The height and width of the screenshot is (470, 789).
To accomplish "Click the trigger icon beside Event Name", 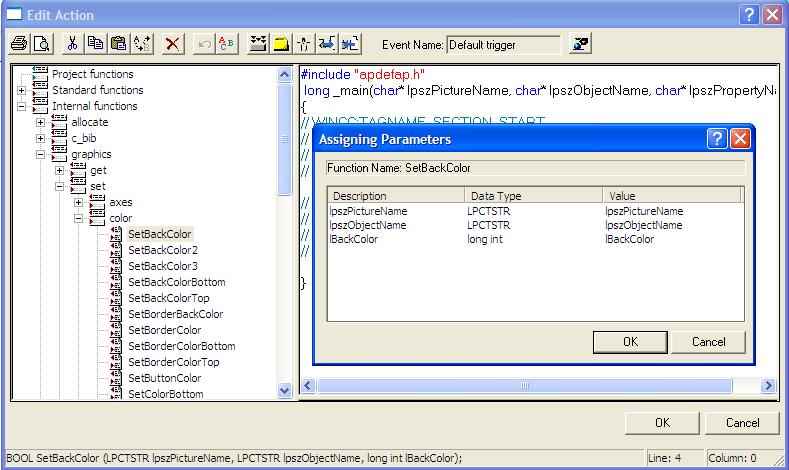I will (x=580, y=44).
